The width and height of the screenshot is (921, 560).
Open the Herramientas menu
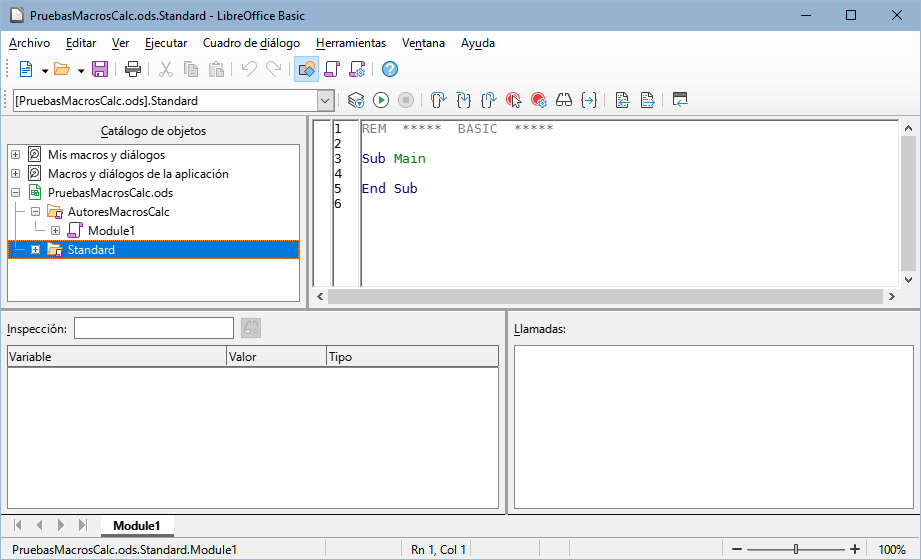point(351,43)
